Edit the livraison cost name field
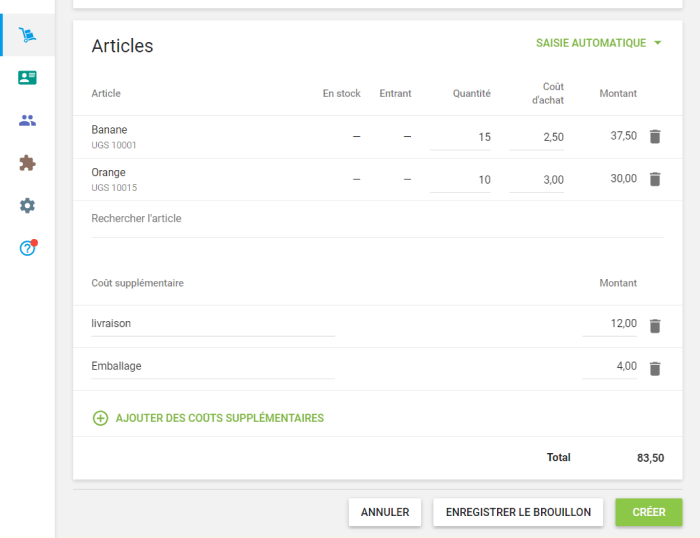 [212, 324]
